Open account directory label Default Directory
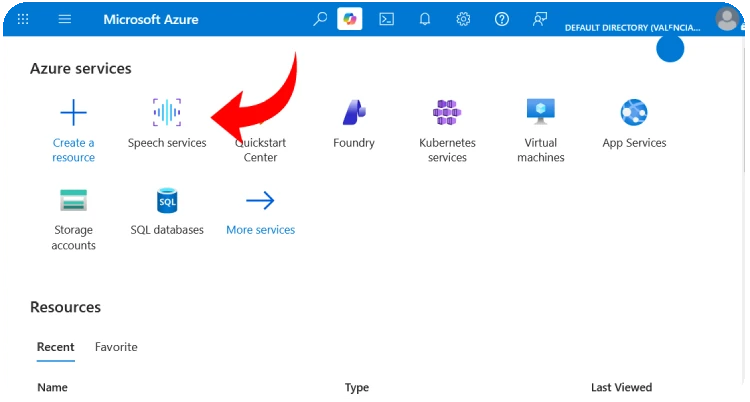The image size is (750, 402). click(632, 28)
